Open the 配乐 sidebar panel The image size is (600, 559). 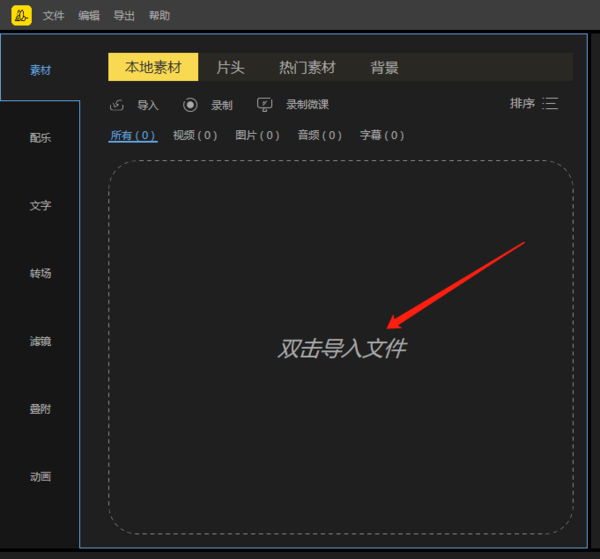40,138
